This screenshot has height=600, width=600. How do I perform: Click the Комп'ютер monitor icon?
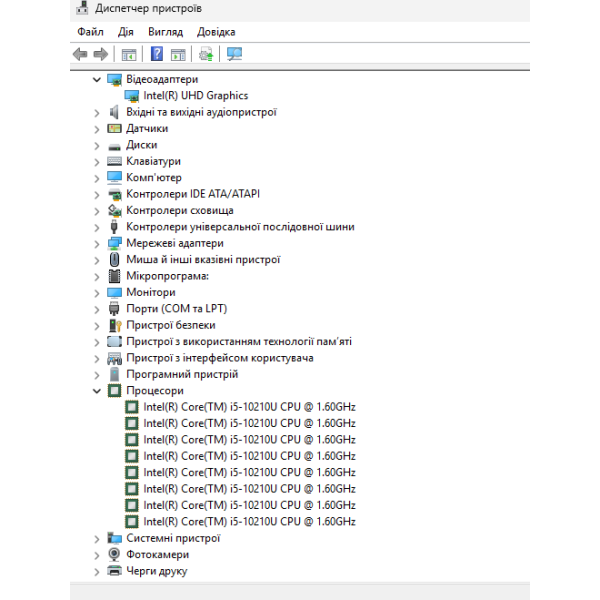tap(114, 178)
